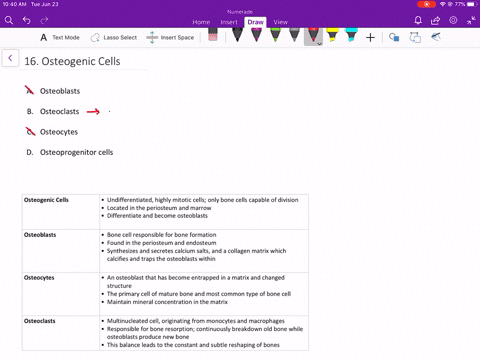The image size is (480, 360).
Task: Add a new pen with plus
Action: pos(370,38)
